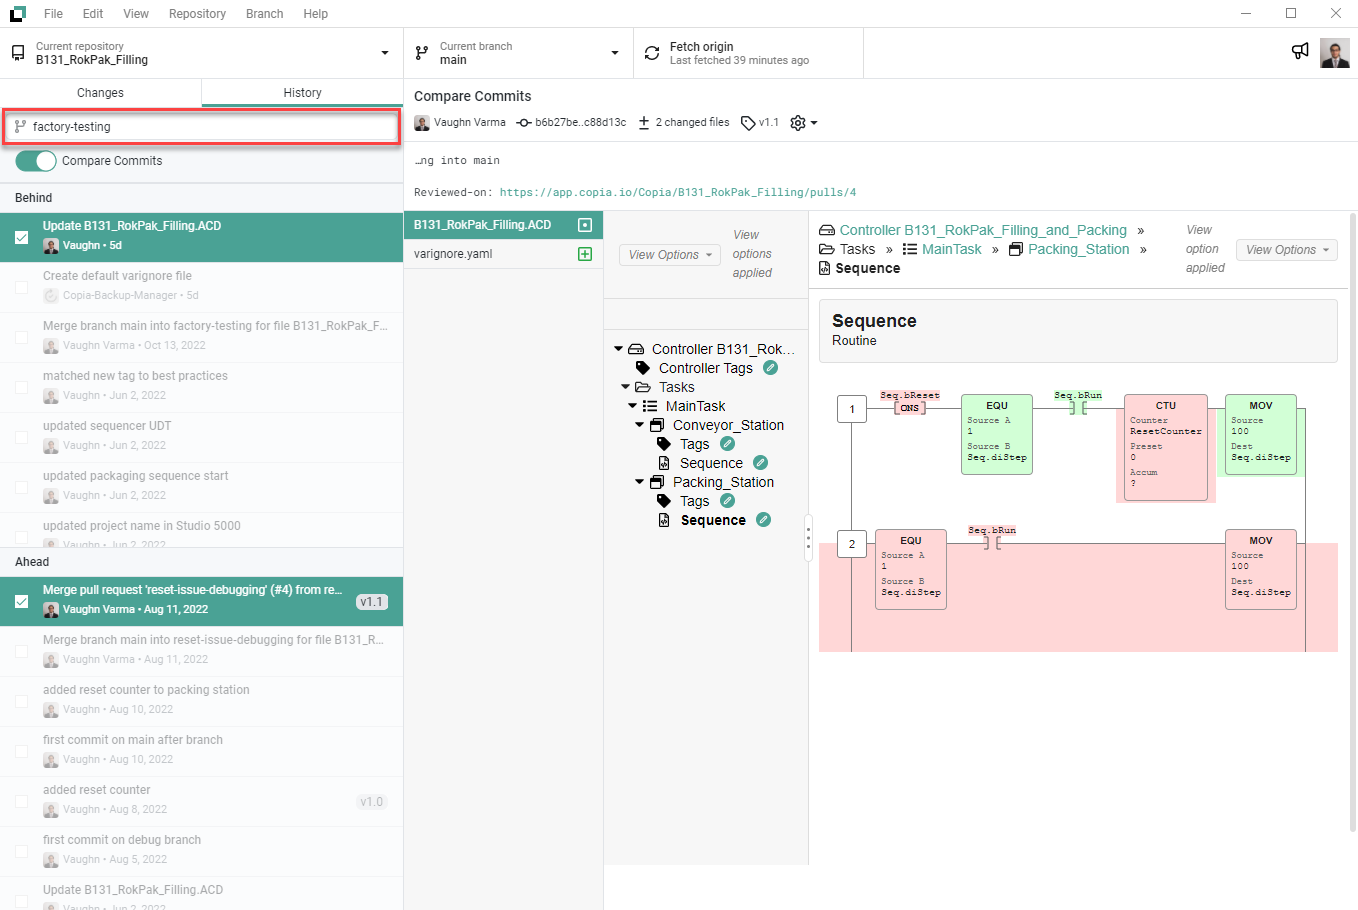Click the modified-file icon beside B131_RokPak_Filling.ACD
This screenshot has width=1358, height=910.
click(585, 224)
